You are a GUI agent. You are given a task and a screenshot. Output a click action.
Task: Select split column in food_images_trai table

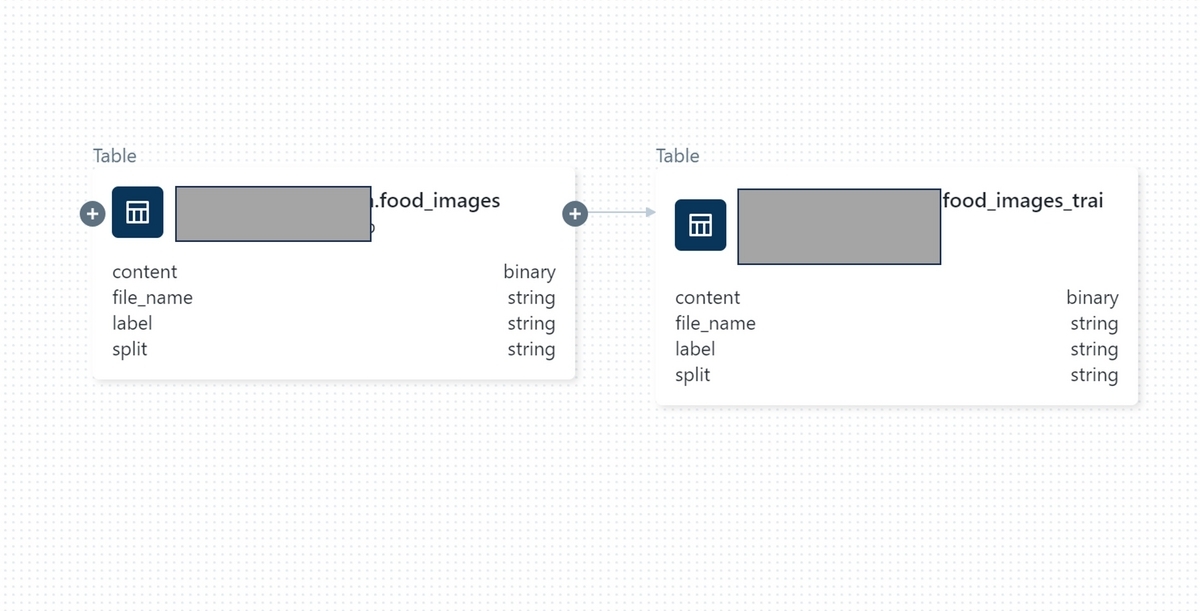coord(897,375)
